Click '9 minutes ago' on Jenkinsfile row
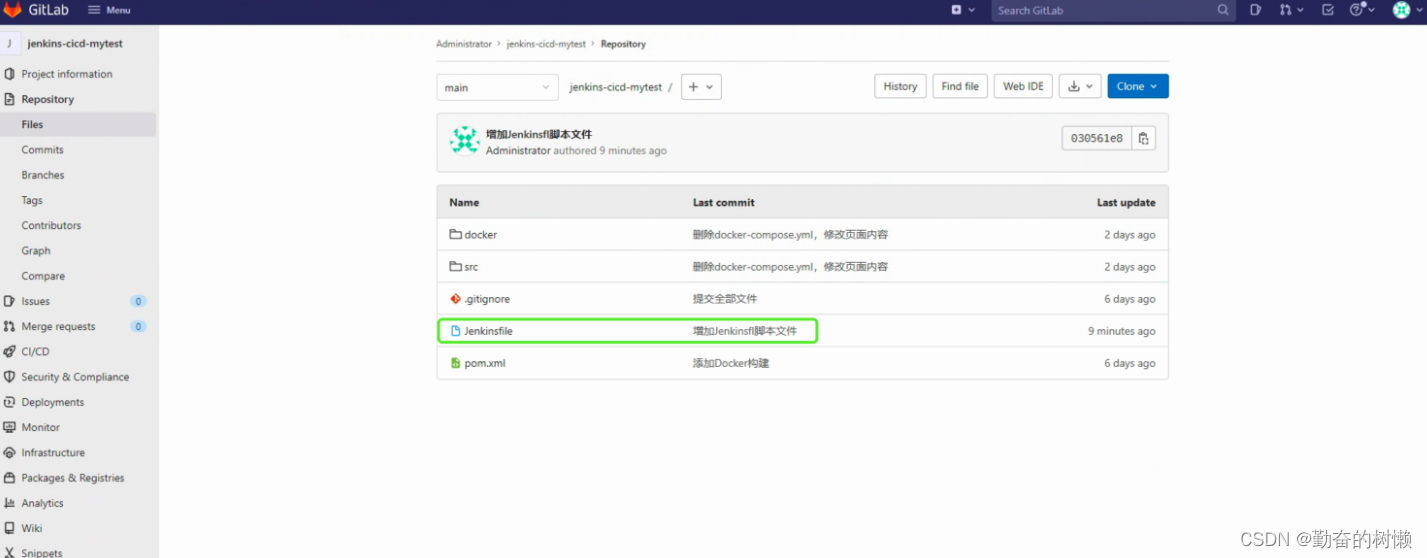Viewport: 1427px width, 558px height. tap(1122, 331)
